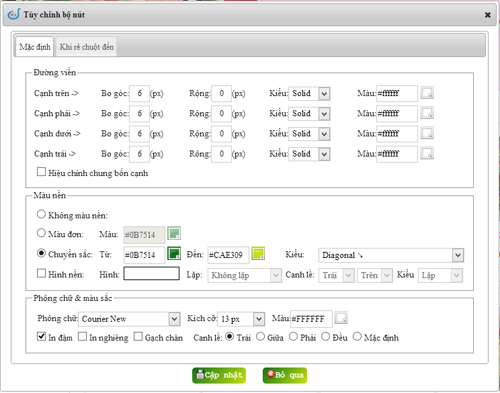Click the Bỏ qua button
Screen dimensions: 500x393
point(285,375)
